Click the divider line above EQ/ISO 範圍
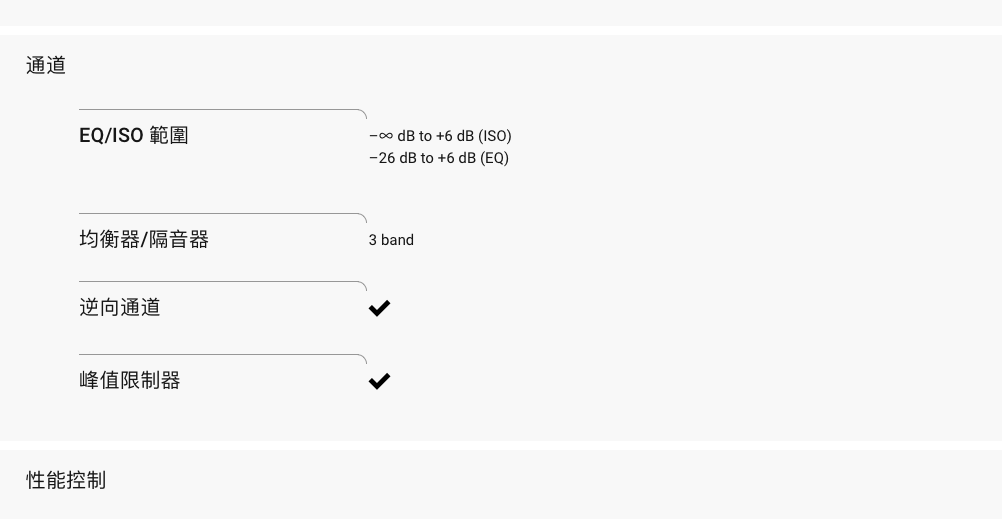 pos(223,110)
